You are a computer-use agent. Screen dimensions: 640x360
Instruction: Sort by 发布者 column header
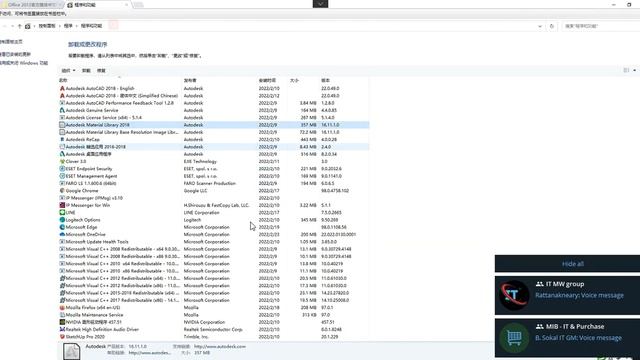pos(190,80)
